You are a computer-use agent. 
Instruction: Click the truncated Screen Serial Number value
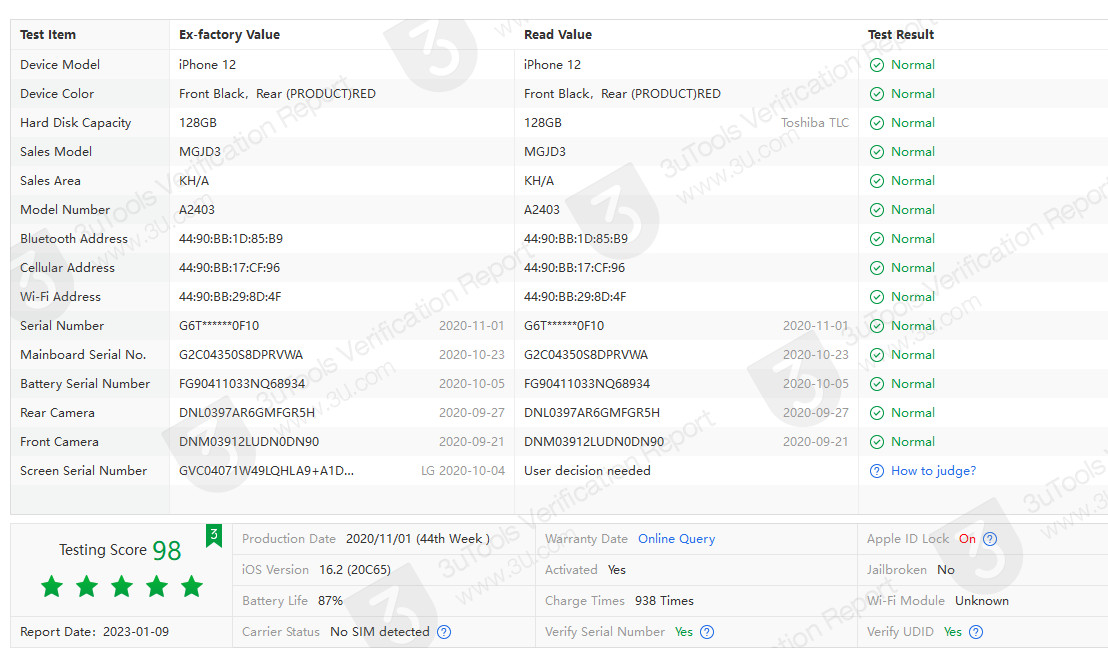click(x=266, y=471)
